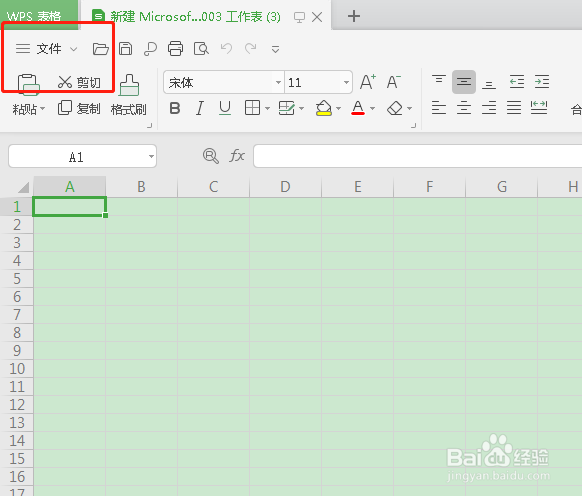Decrease font size with A- icon
Viewport: 582px width, 496px height.
(x=393, y=82)
